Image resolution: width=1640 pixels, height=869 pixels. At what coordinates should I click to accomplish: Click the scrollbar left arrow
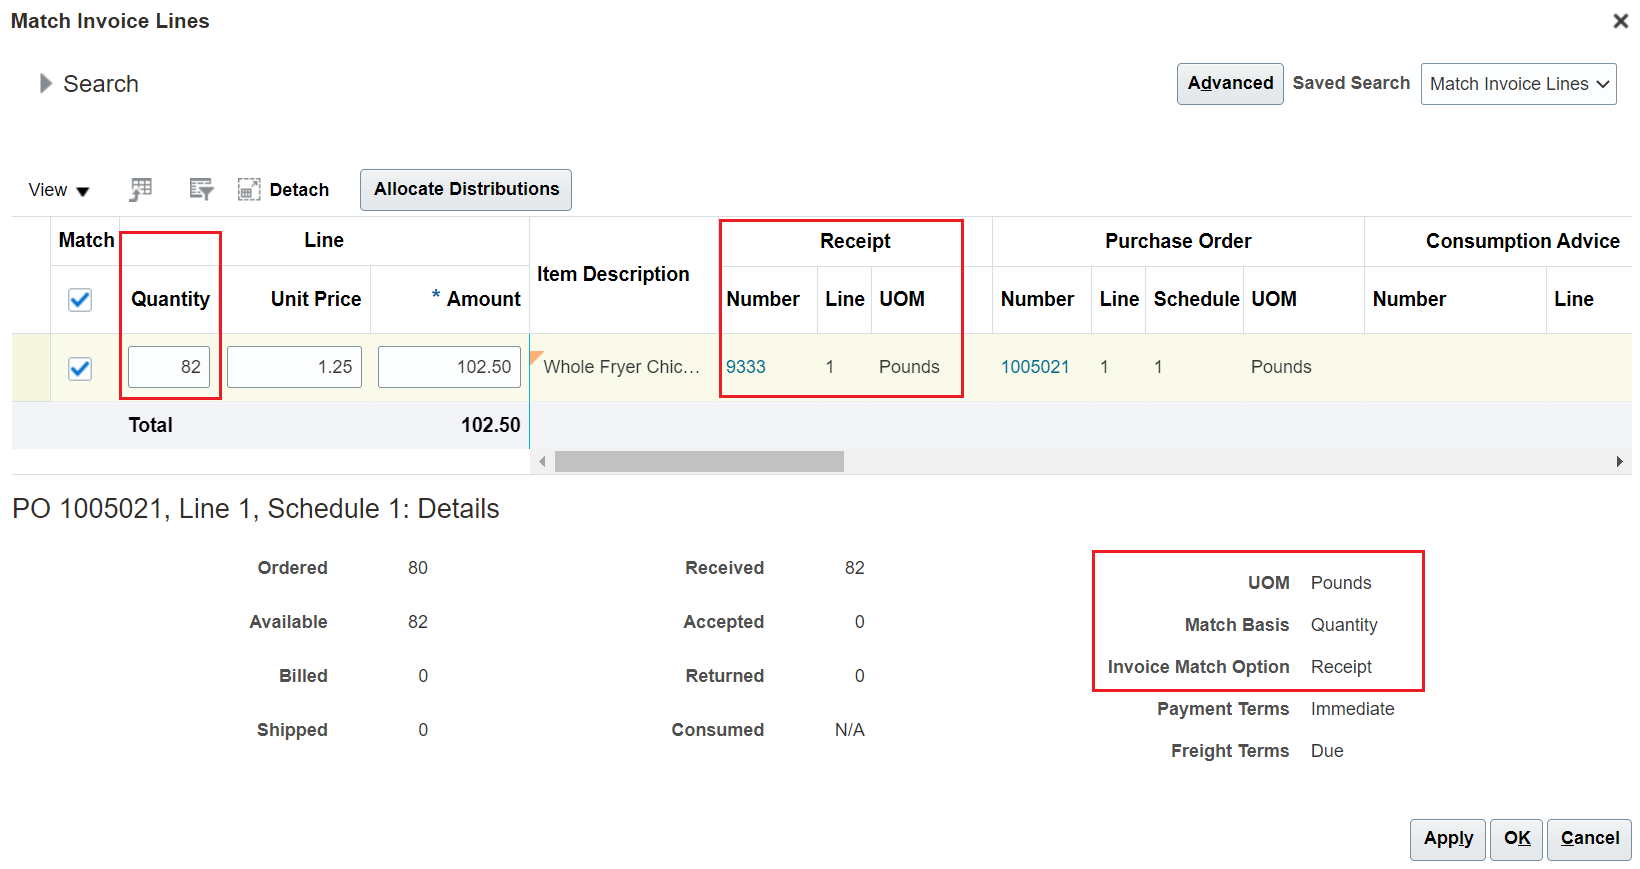click(542, 461)
